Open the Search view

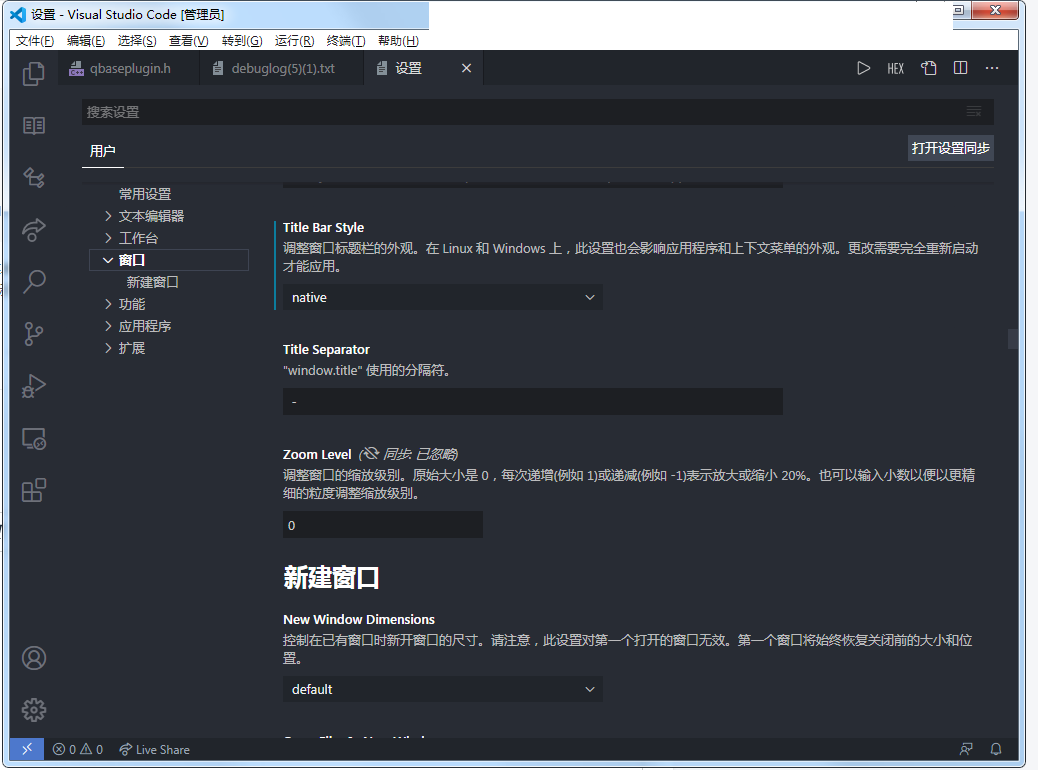[x=34, y=281]
